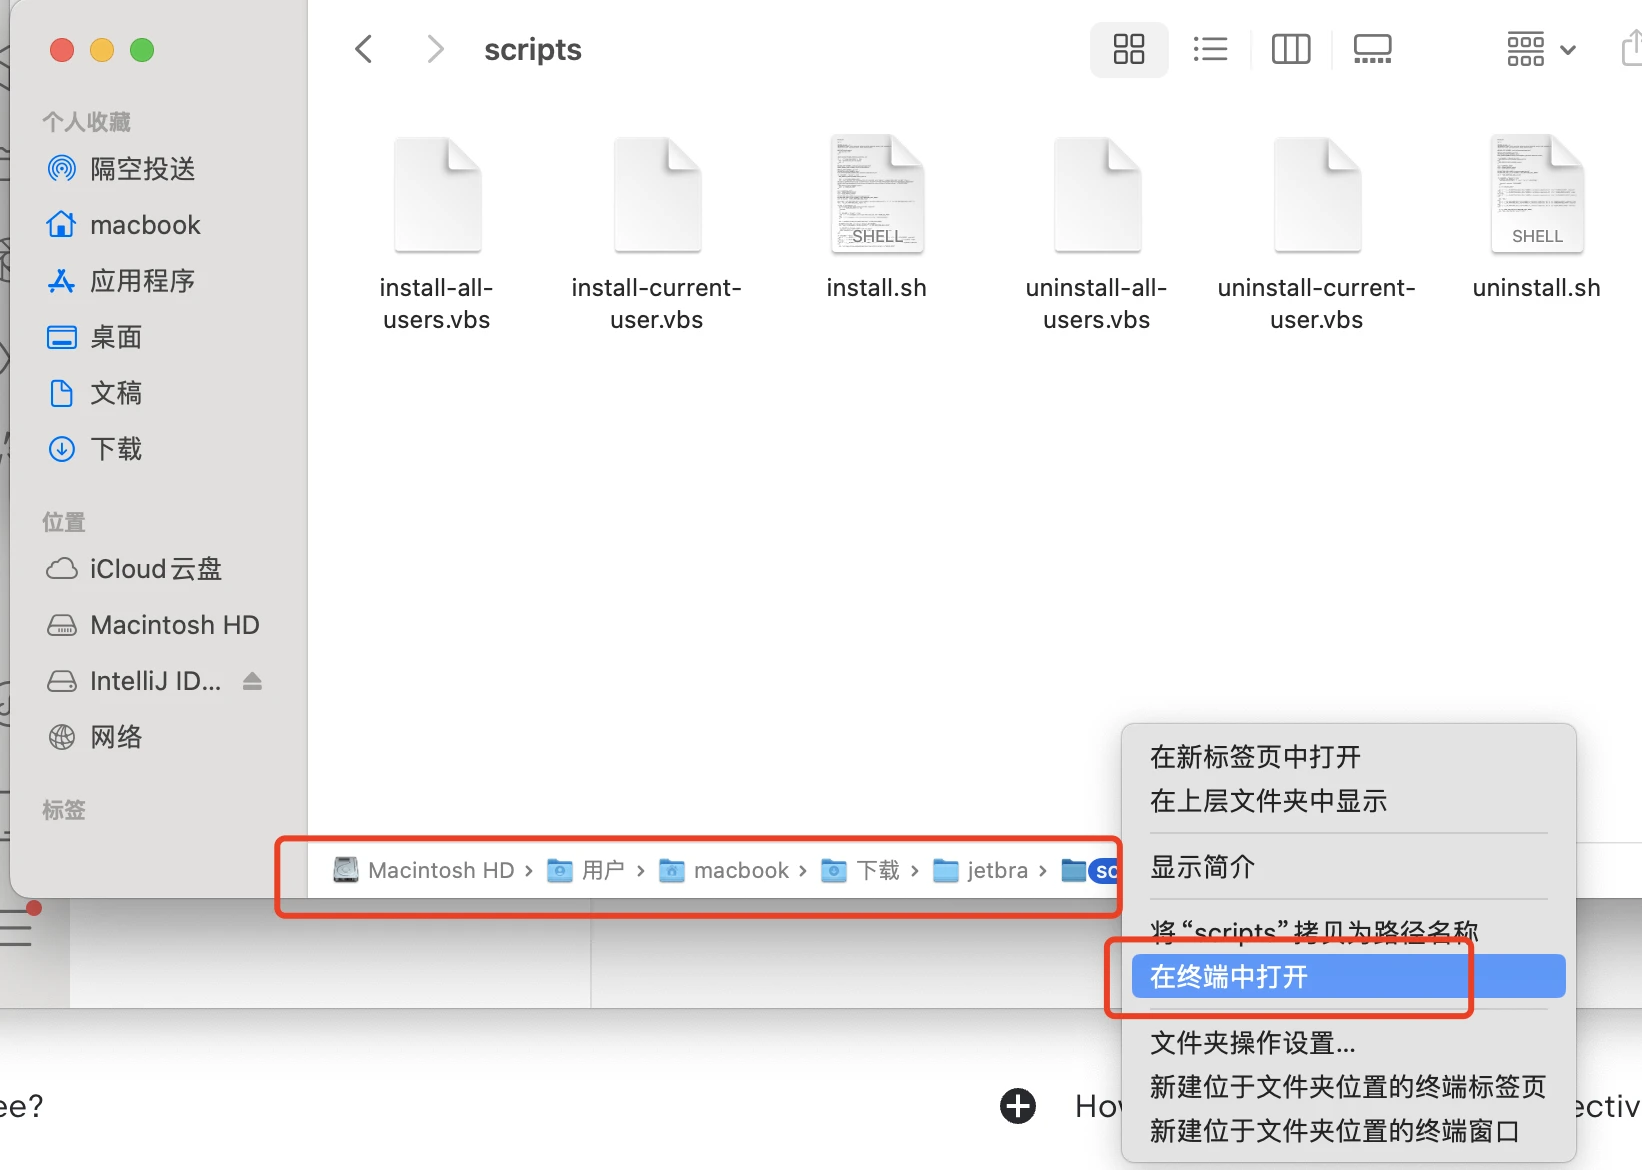
Task: Go back in Finder history
Action: tap(364, 49)
